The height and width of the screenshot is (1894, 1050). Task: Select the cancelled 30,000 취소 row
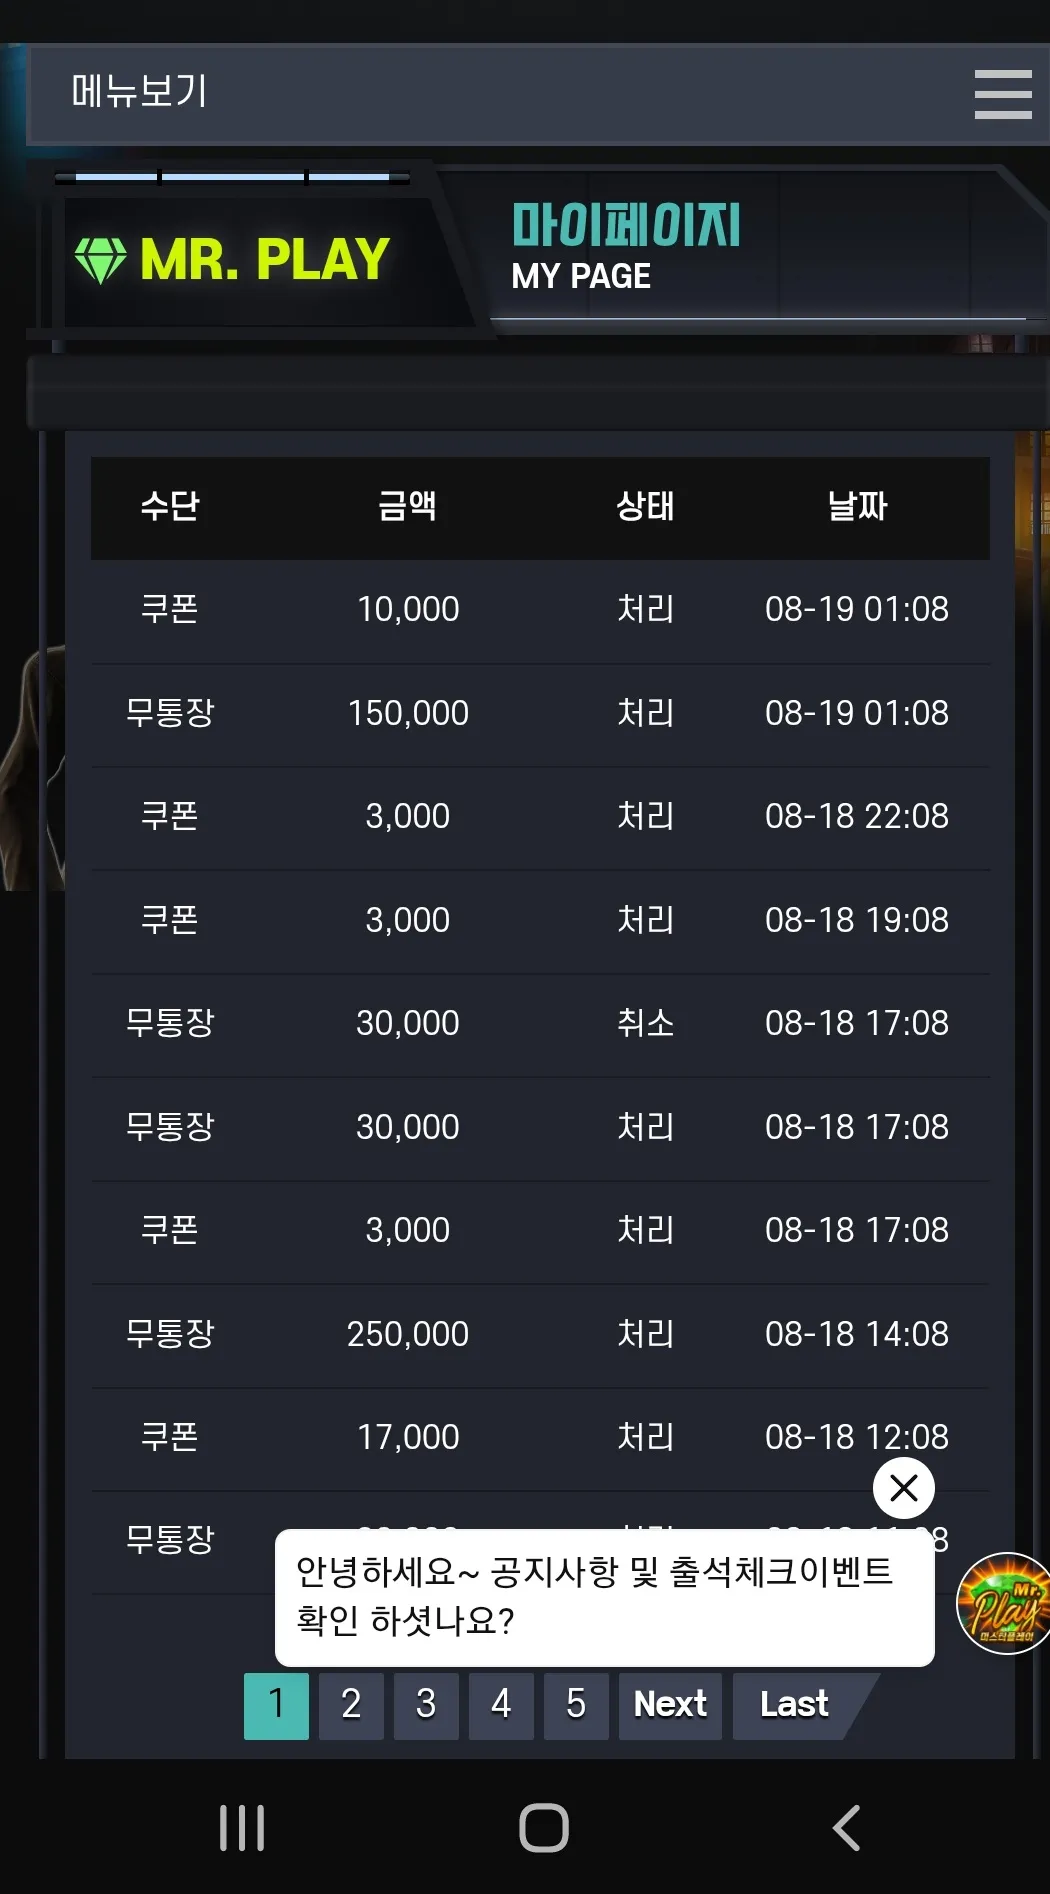point(540,1024)
